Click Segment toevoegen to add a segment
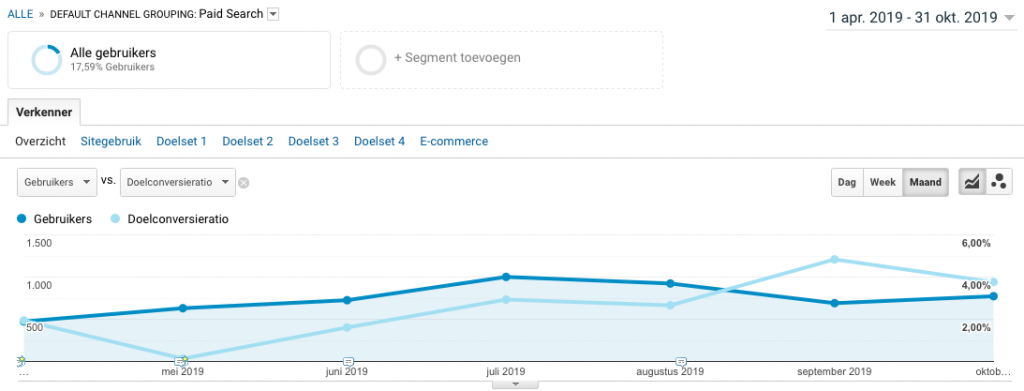Screen dimensions: 1024x391 pyautogui.click(x=457, y=57)
